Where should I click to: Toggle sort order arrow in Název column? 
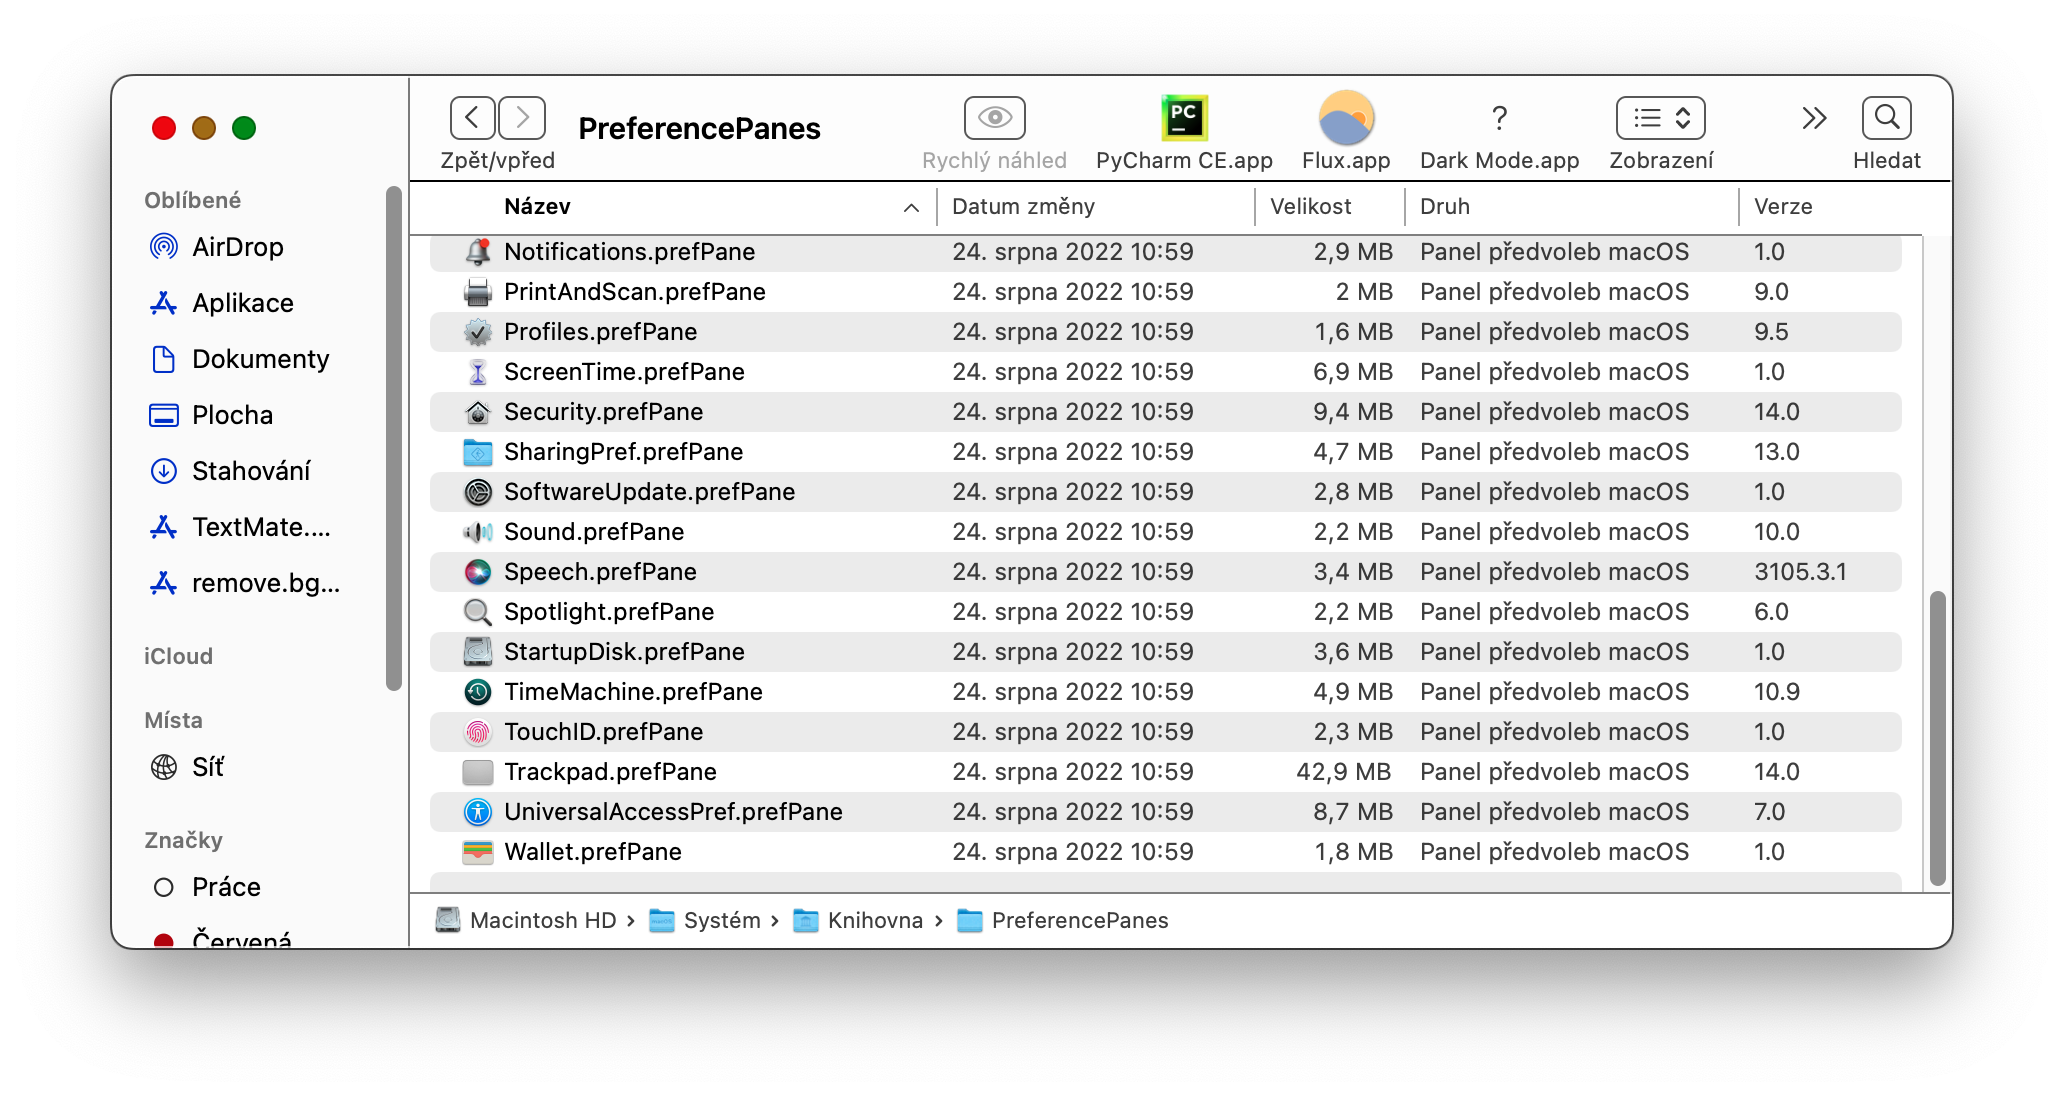(911, 207)
